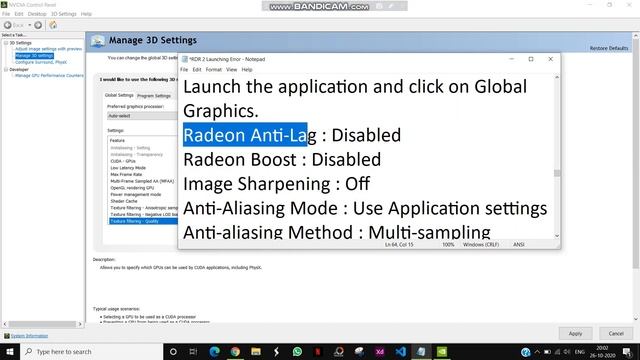The height and width of the screenshot is (360, 640).
Task: Open NVIDIA Control Panel File menu
Action: (6, 14)
